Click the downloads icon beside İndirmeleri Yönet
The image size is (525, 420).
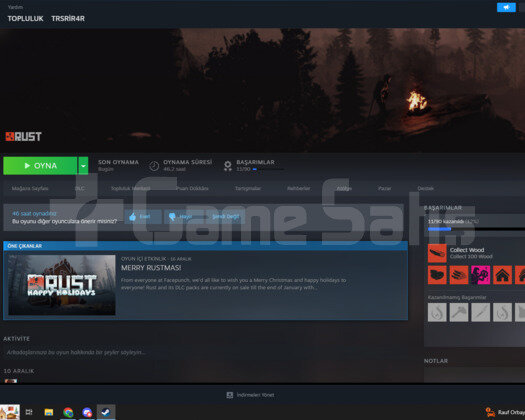tap(230, 395)
